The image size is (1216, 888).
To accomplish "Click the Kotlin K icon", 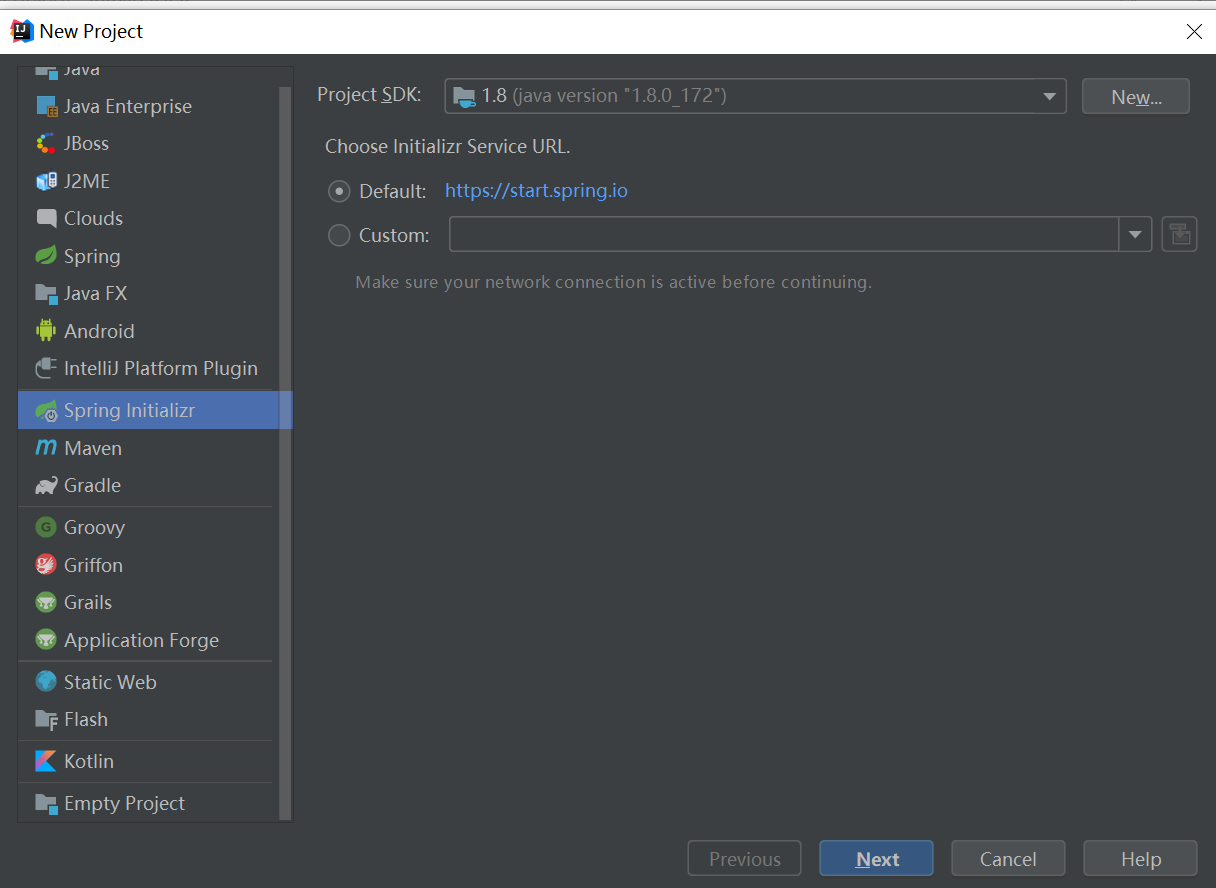I will 46,761.
